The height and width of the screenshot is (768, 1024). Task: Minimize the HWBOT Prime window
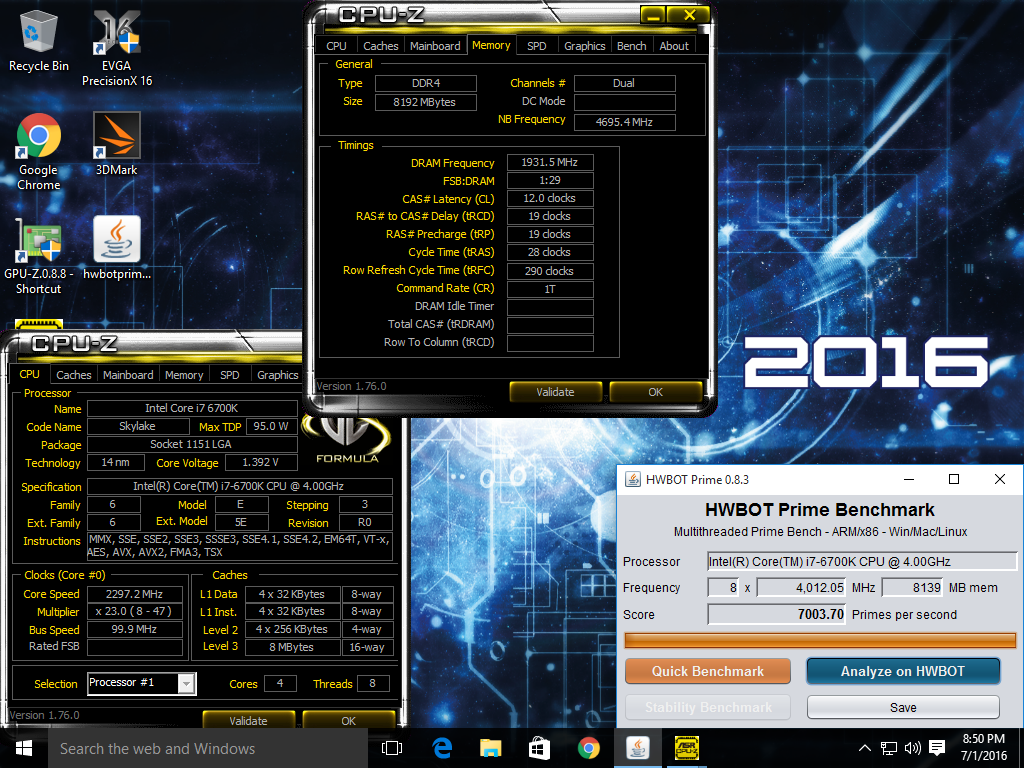908,479
